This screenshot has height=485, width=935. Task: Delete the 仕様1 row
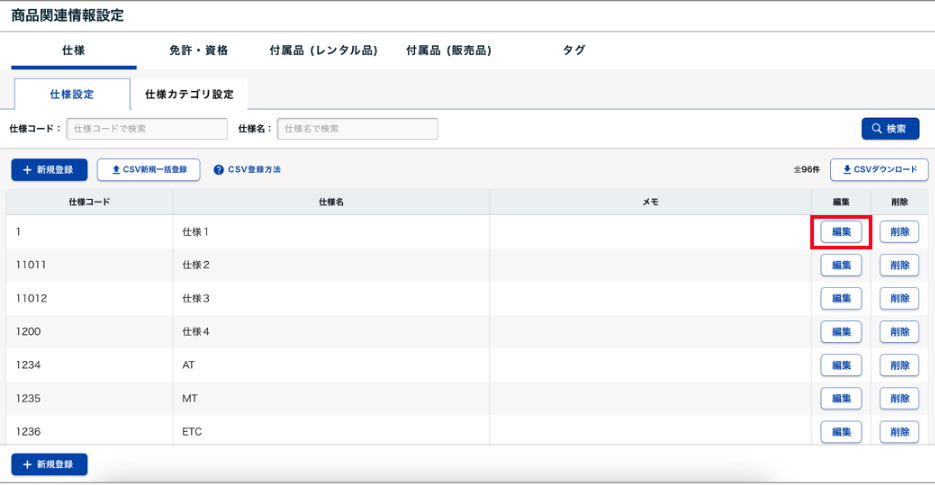(x=899, y=232)
